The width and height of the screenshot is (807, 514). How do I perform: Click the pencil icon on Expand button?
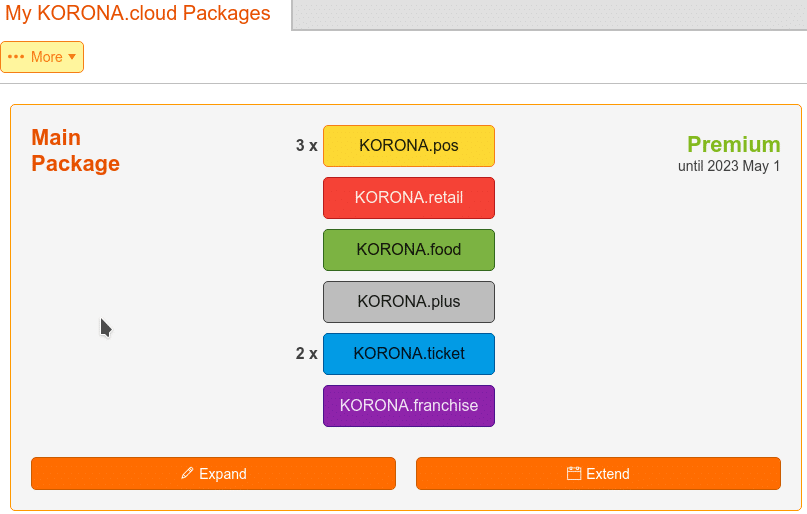[187, 473]
